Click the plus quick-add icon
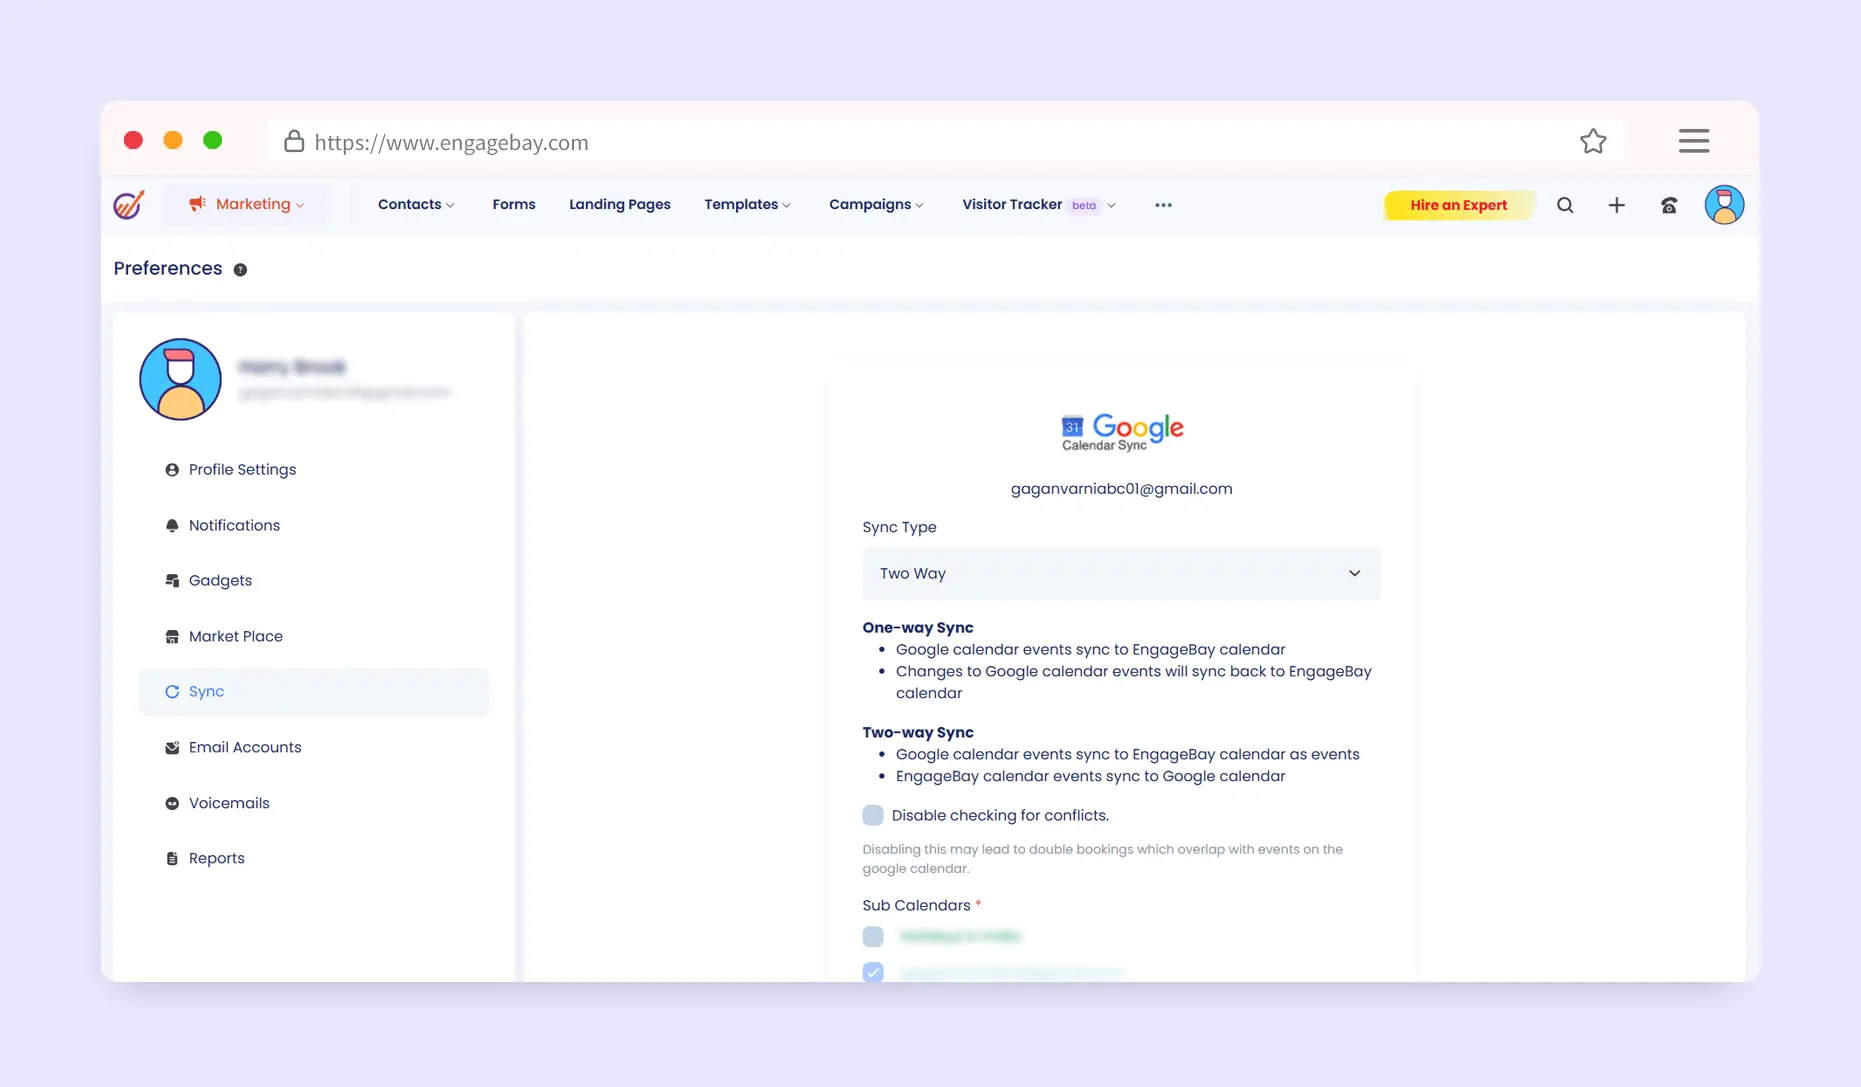The width and height of the screenshot is (1861, 1087). pyautogui.click(x=1616, y=205)
